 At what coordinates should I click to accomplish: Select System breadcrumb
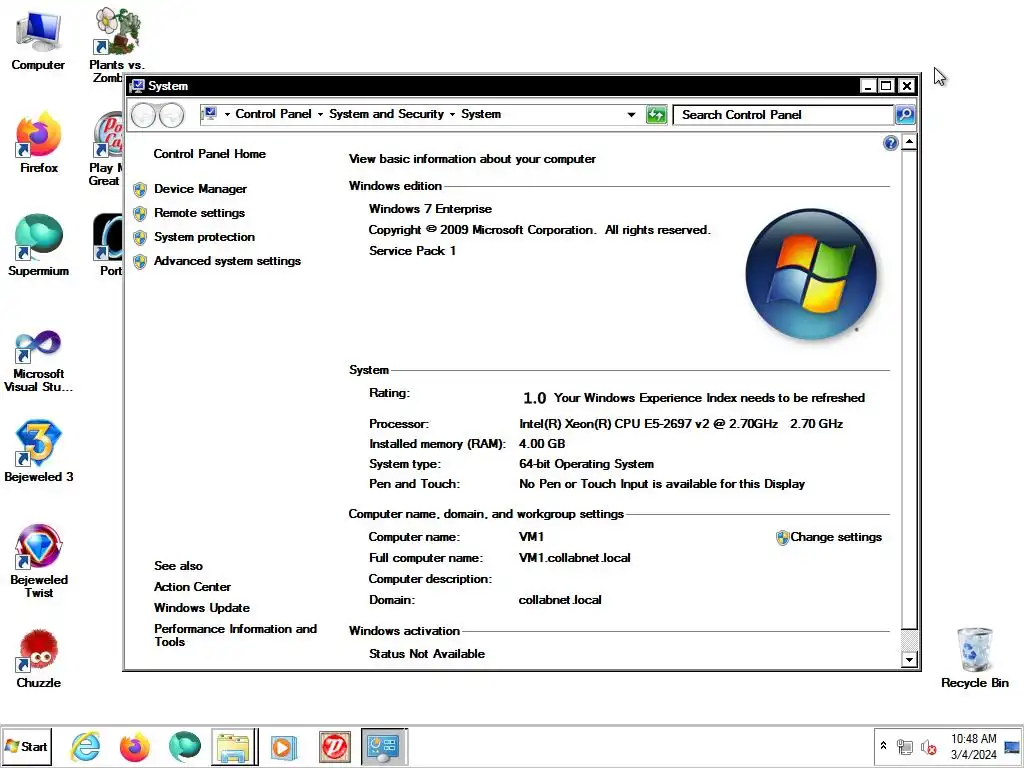tap(481, 114)
